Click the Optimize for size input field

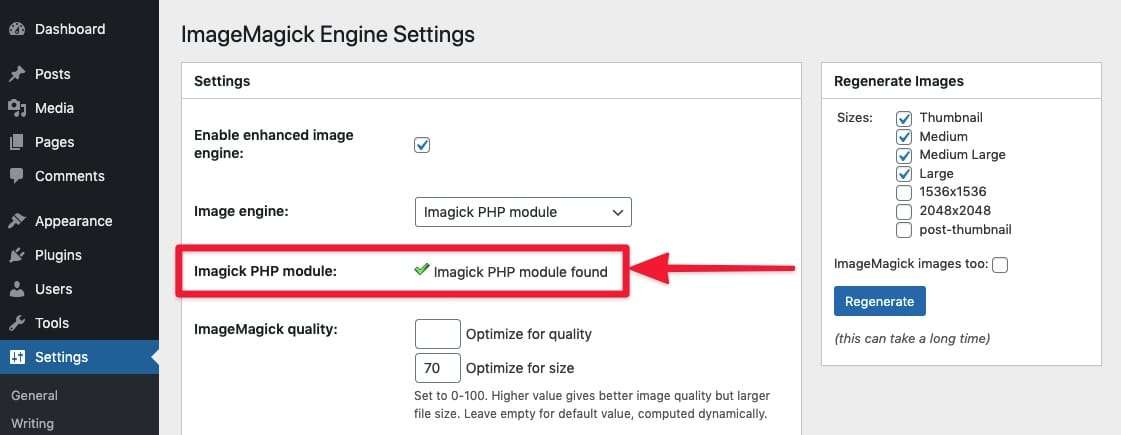[x=437, y=368]
